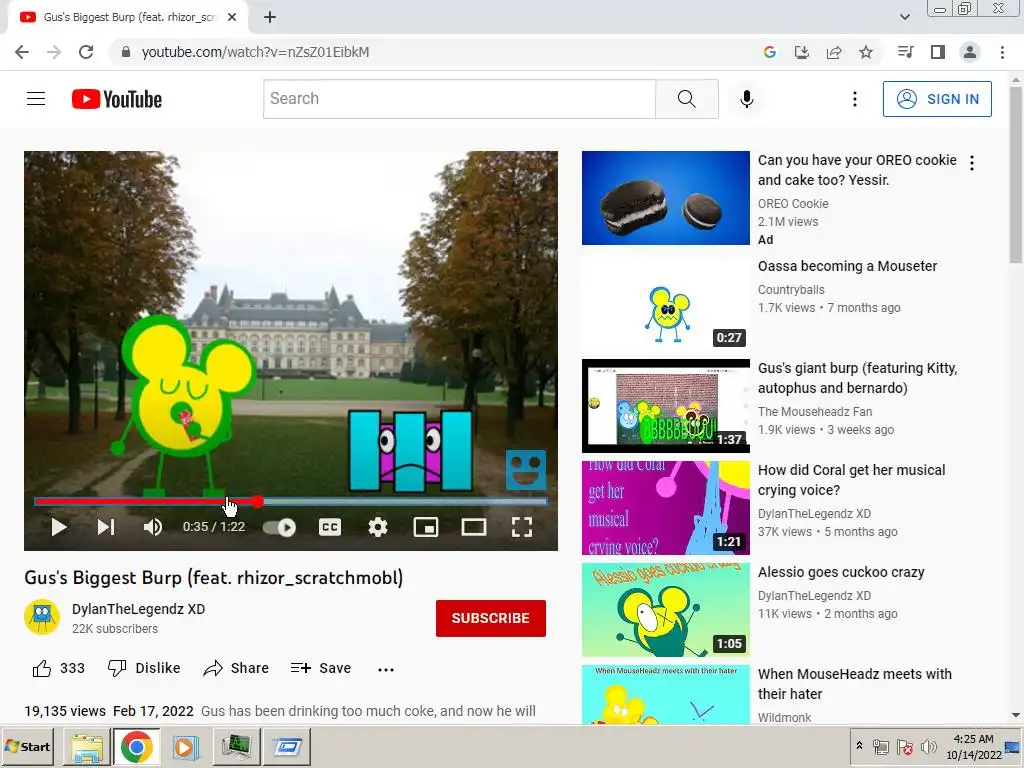The image size is (1024, 768).
Task: Skip to the next video
Action: point(106,527)
